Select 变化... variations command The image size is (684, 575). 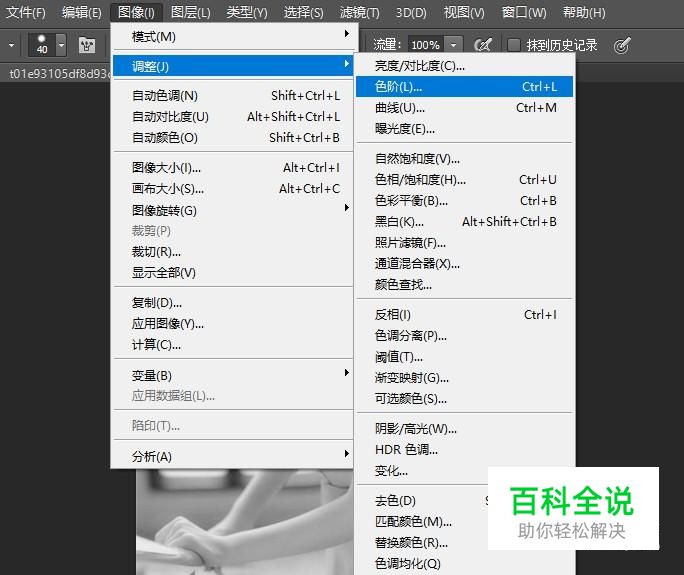coord(421,471)
